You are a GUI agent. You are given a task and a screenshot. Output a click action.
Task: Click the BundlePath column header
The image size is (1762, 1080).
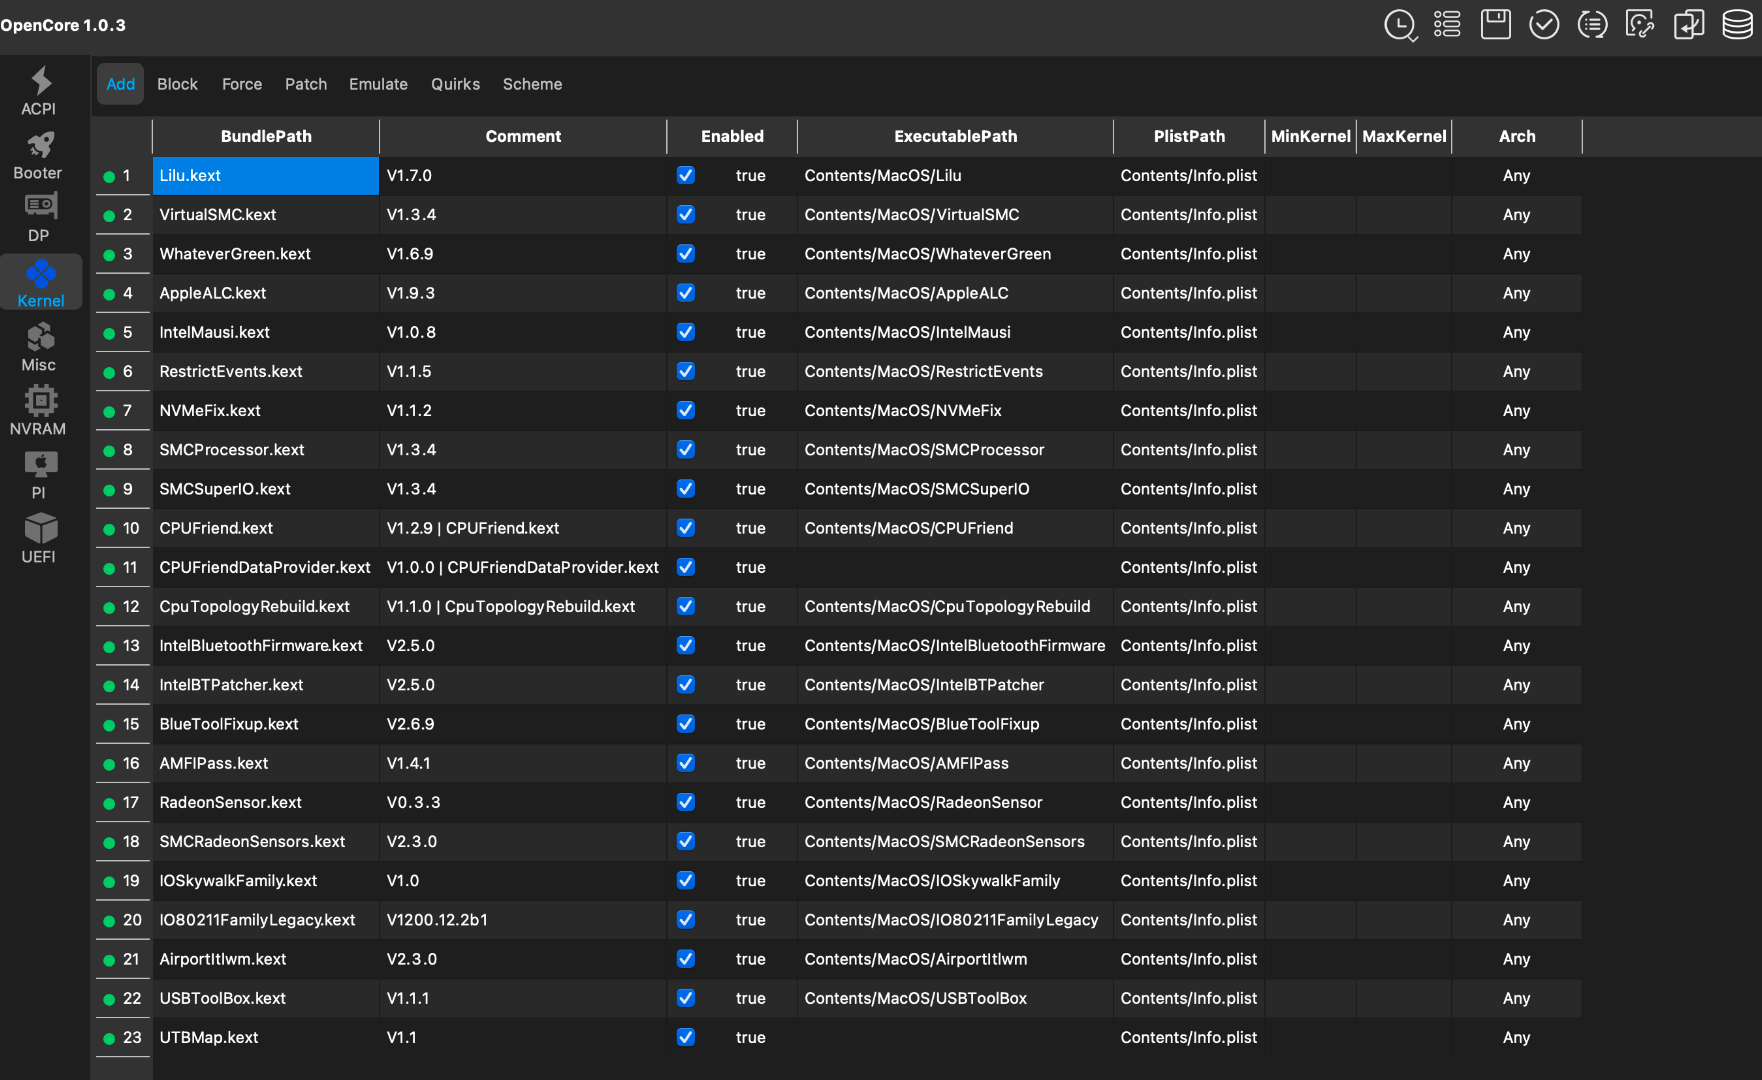click(266, 136)
